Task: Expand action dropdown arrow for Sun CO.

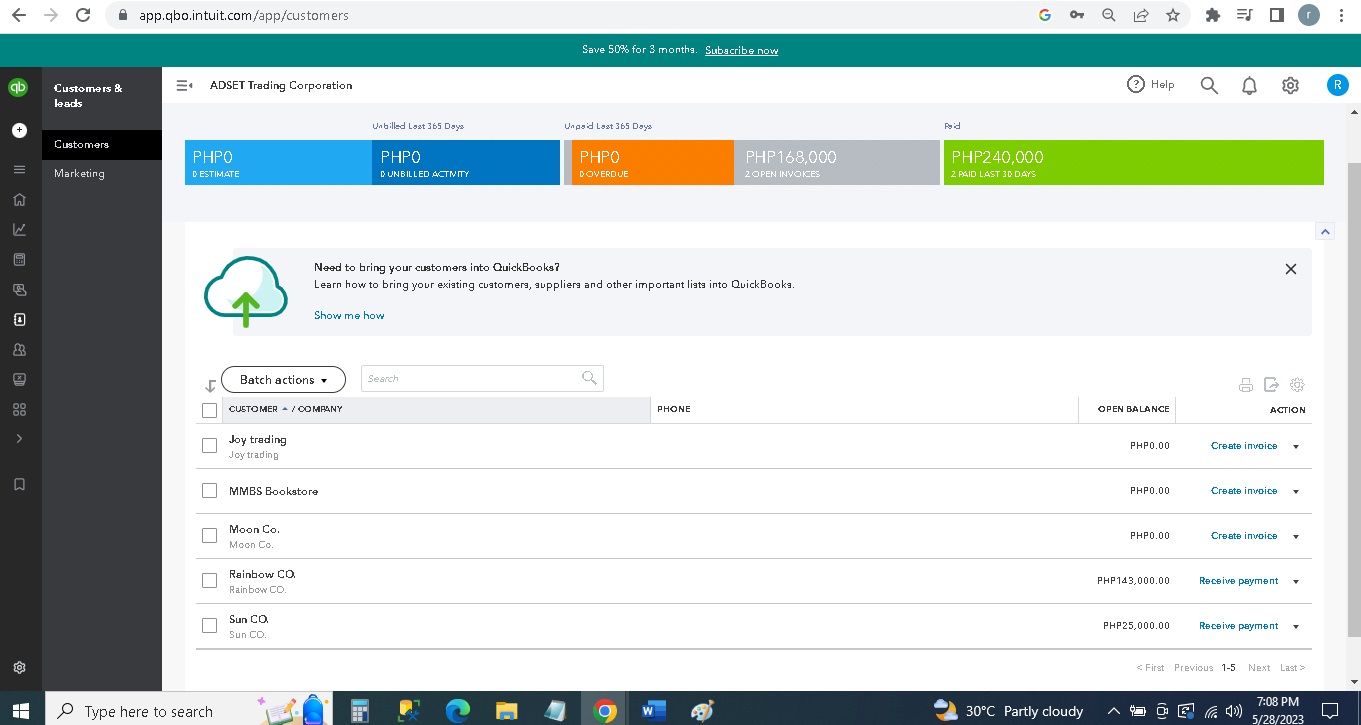Action: [1296, 627]
